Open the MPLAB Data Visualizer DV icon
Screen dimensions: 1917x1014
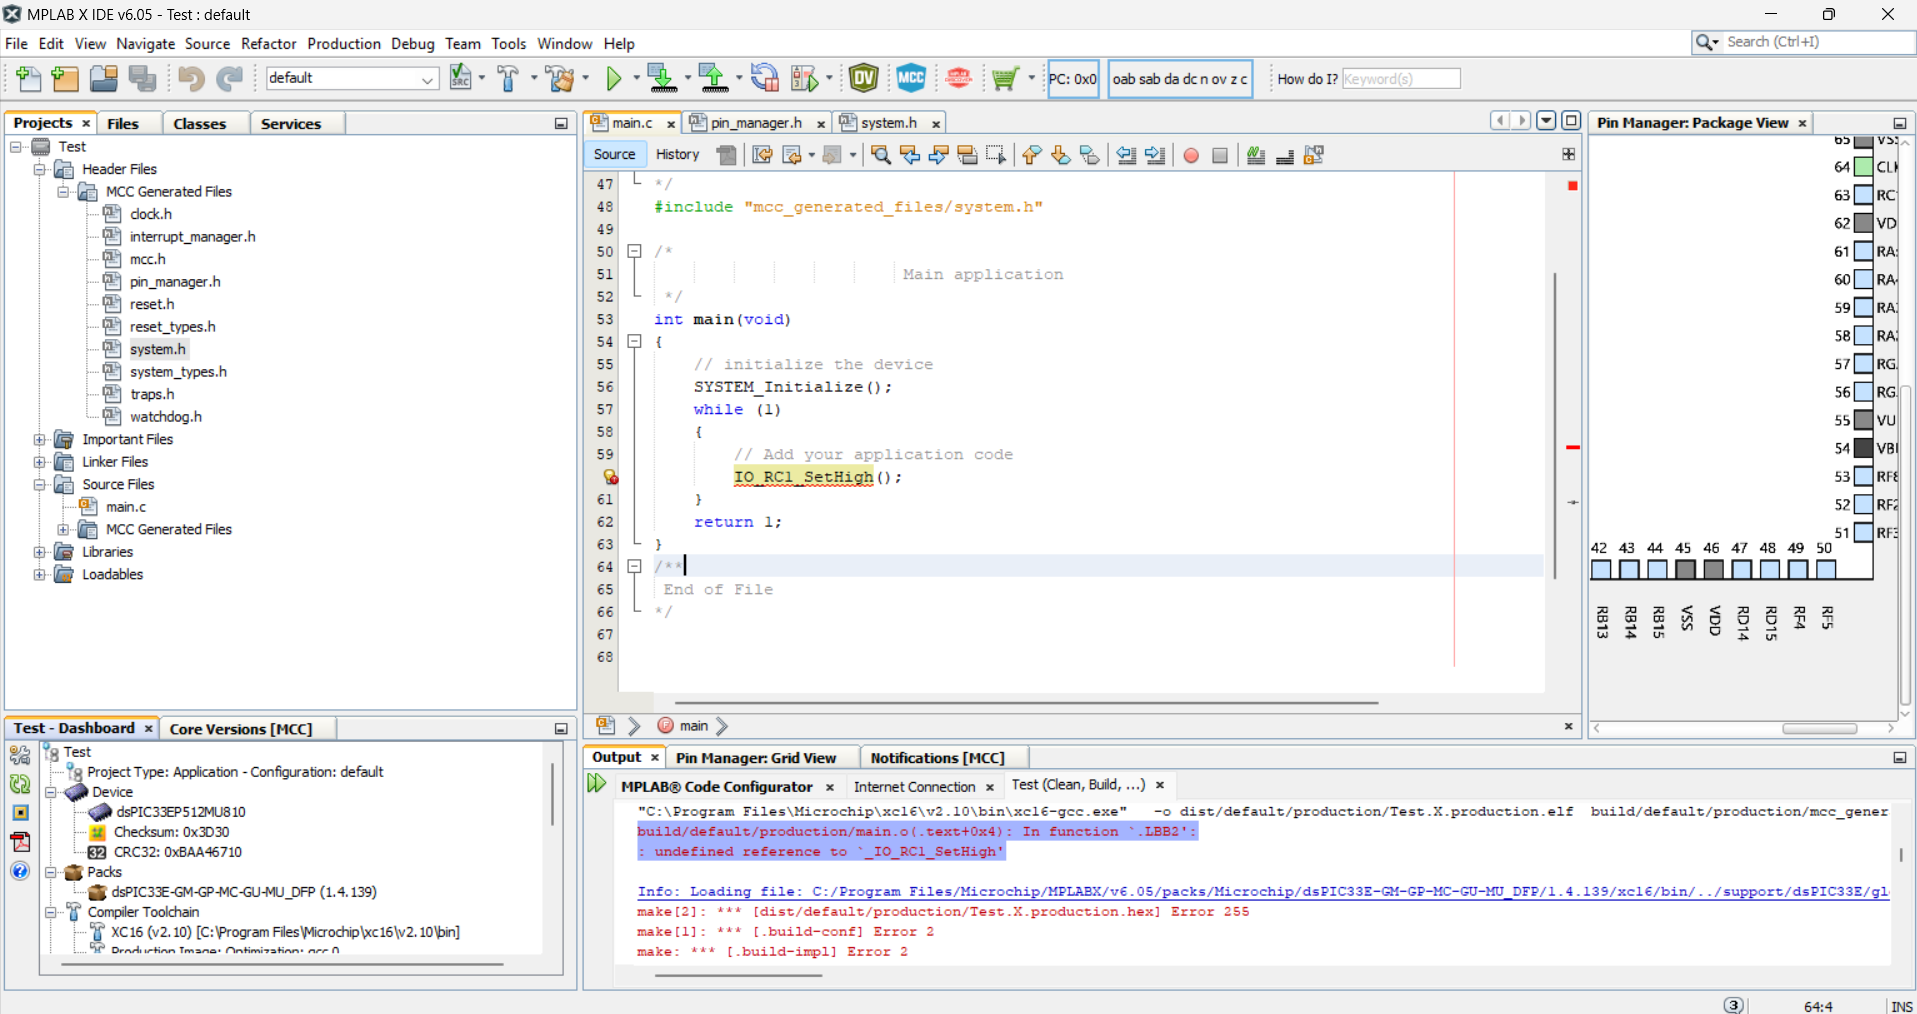click(863, 78)
